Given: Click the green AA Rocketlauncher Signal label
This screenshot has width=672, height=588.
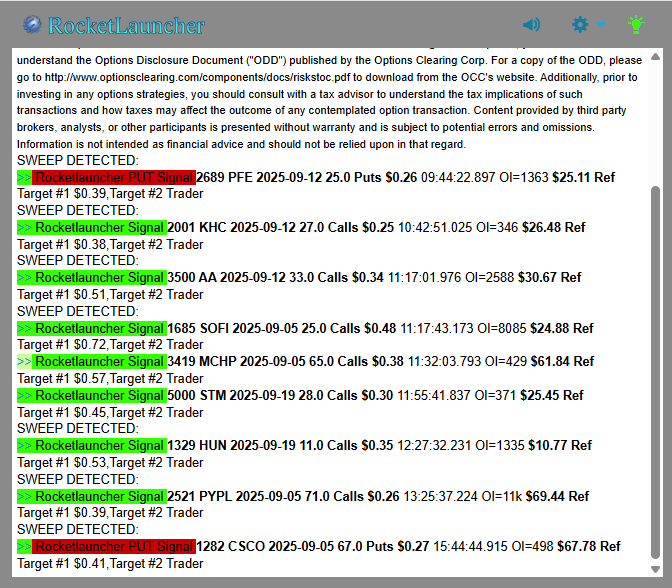Looking at the screenshot, I should [99, 277].
